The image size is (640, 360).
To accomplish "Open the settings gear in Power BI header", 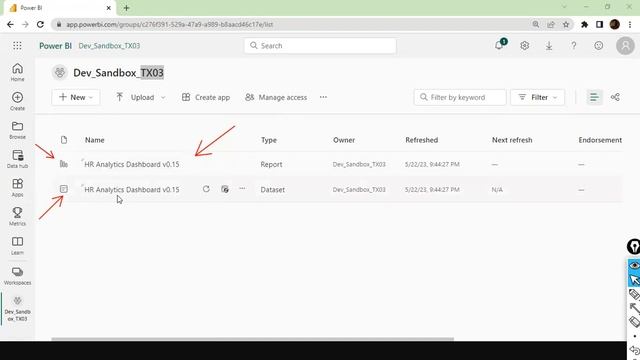I will coord(524,46).
